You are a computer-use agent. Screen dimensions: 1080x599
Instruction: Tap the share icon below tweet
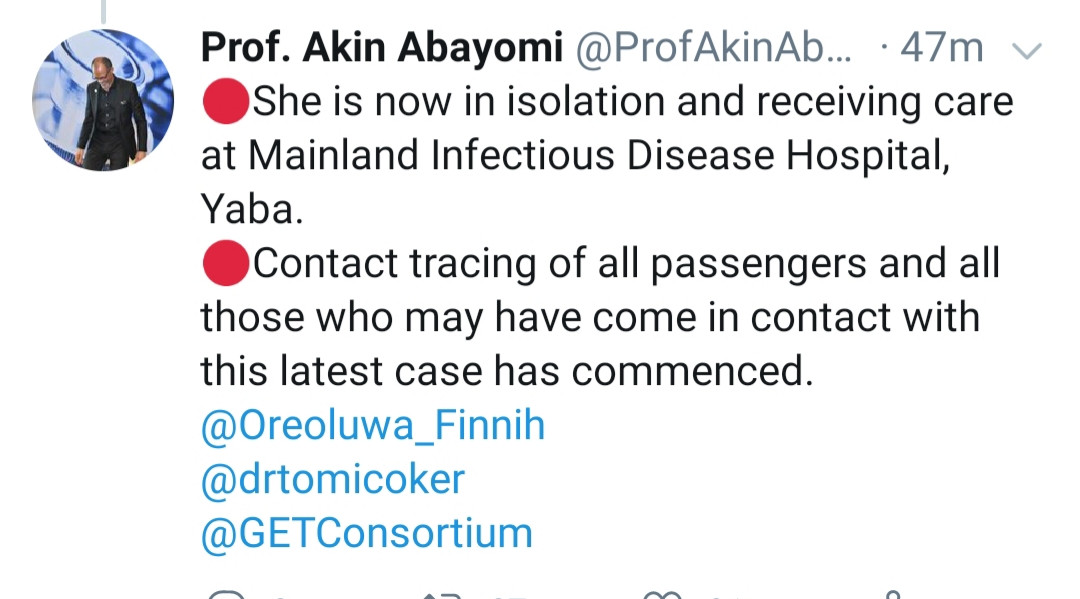coord(893,595)
